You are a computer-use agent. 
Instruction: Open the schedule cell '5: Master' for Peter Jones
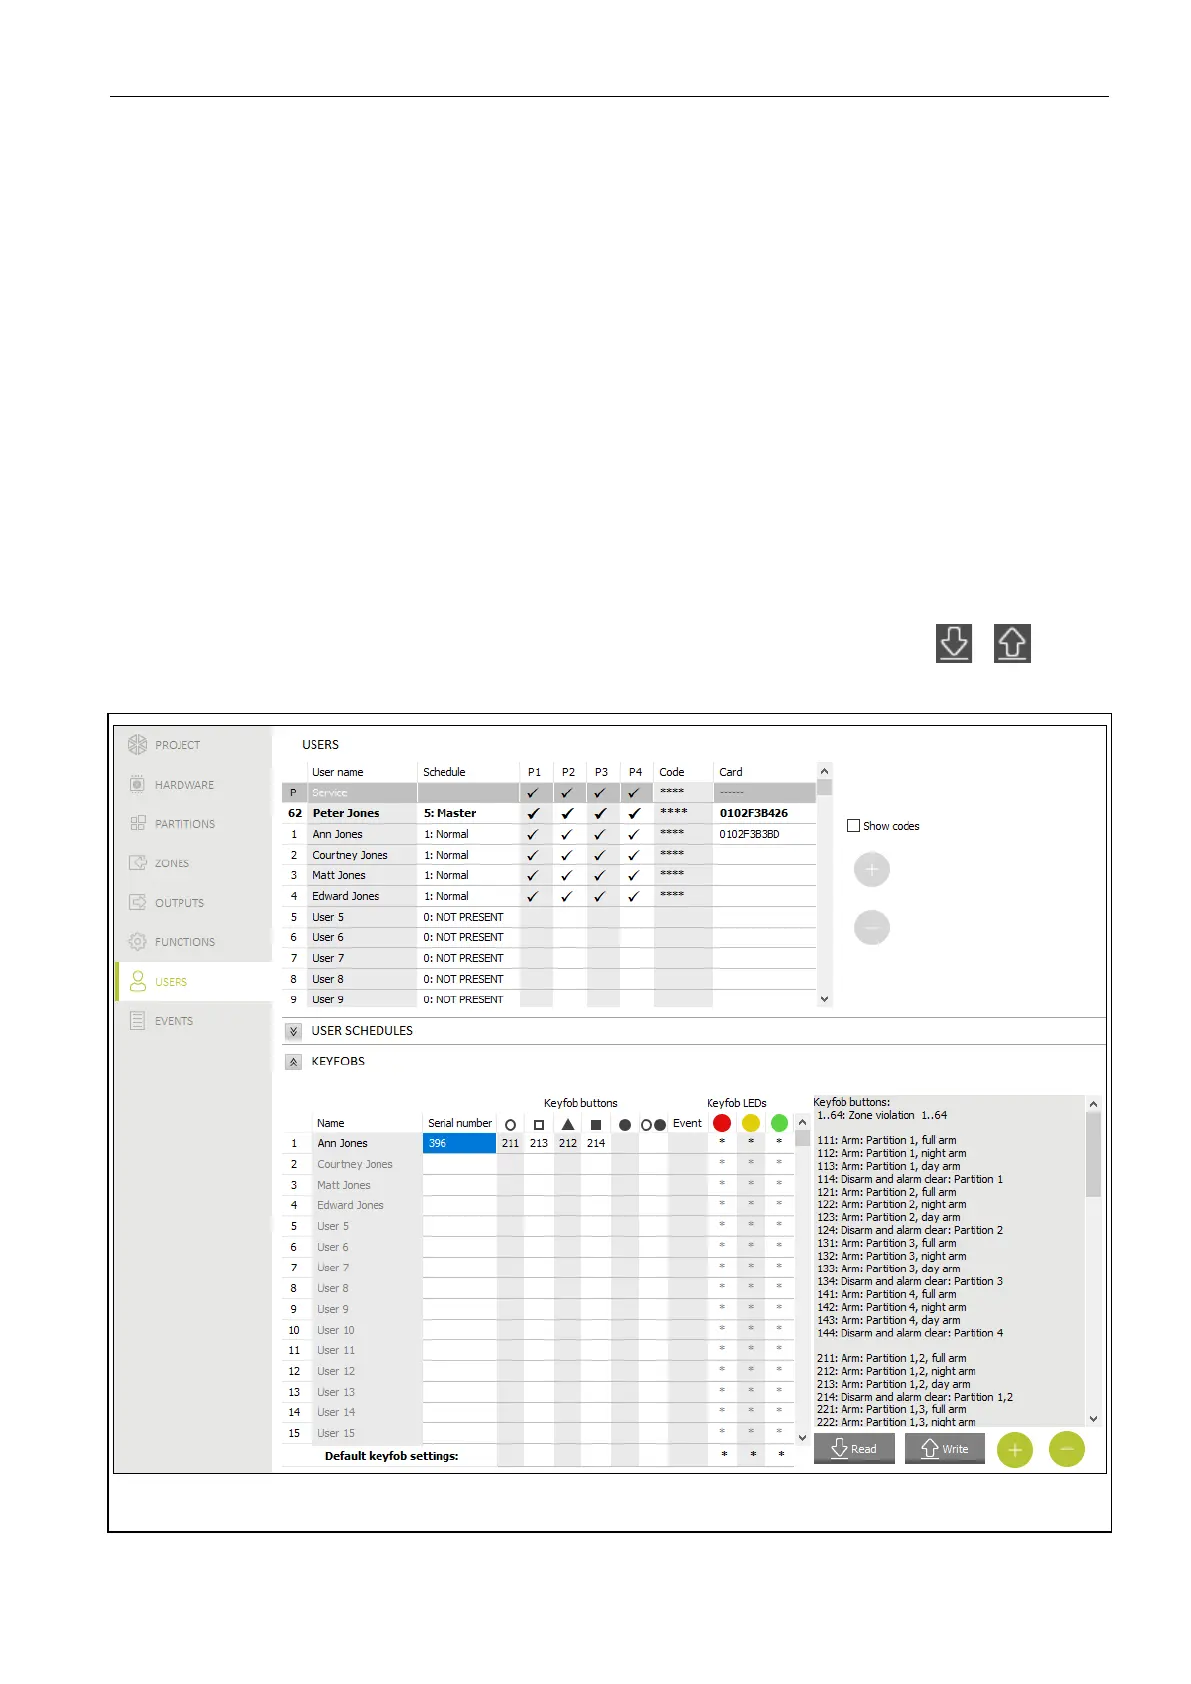coord(467,813)
